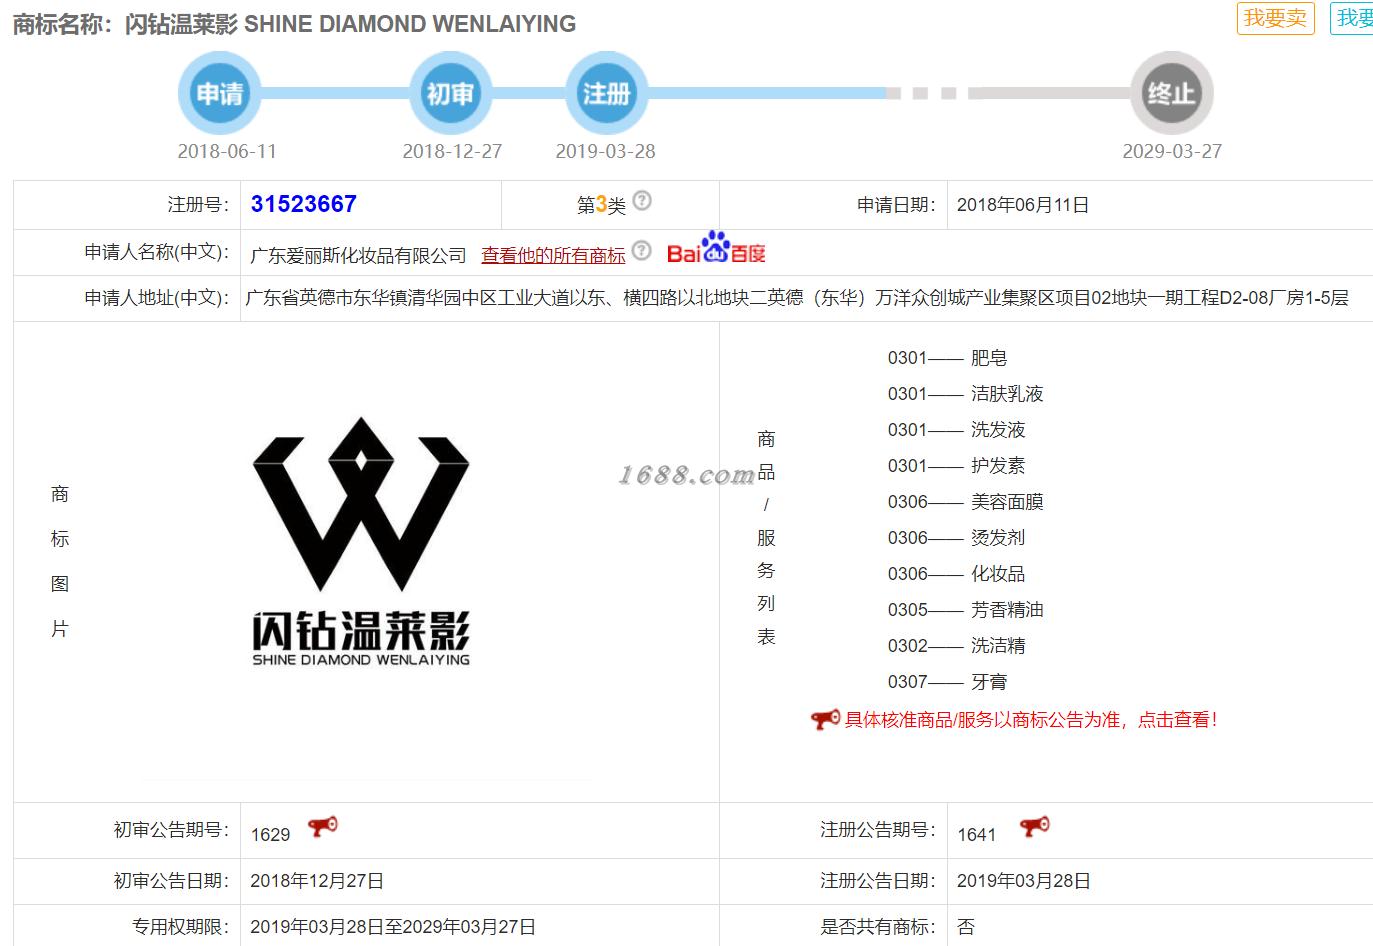This screenshot has width=1373, height=946.
Task: Select the 0306 美容面膜 item
Action: (965, 502)
